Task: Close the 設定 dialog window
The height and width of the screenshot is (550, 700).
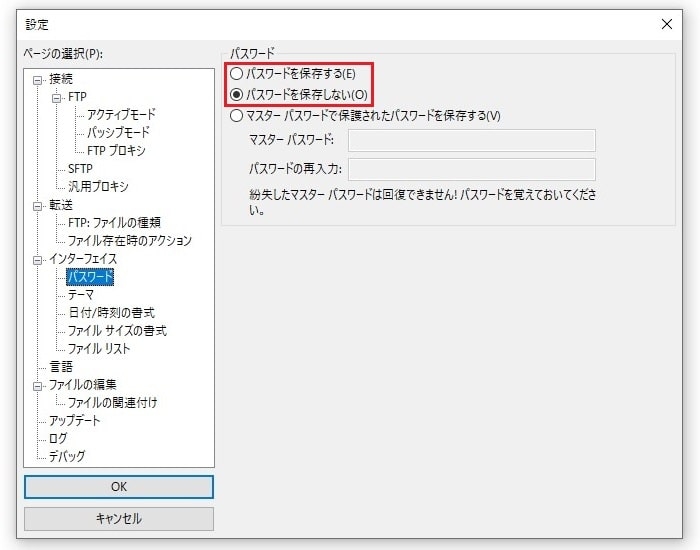Action: click(x=667, y=23)
